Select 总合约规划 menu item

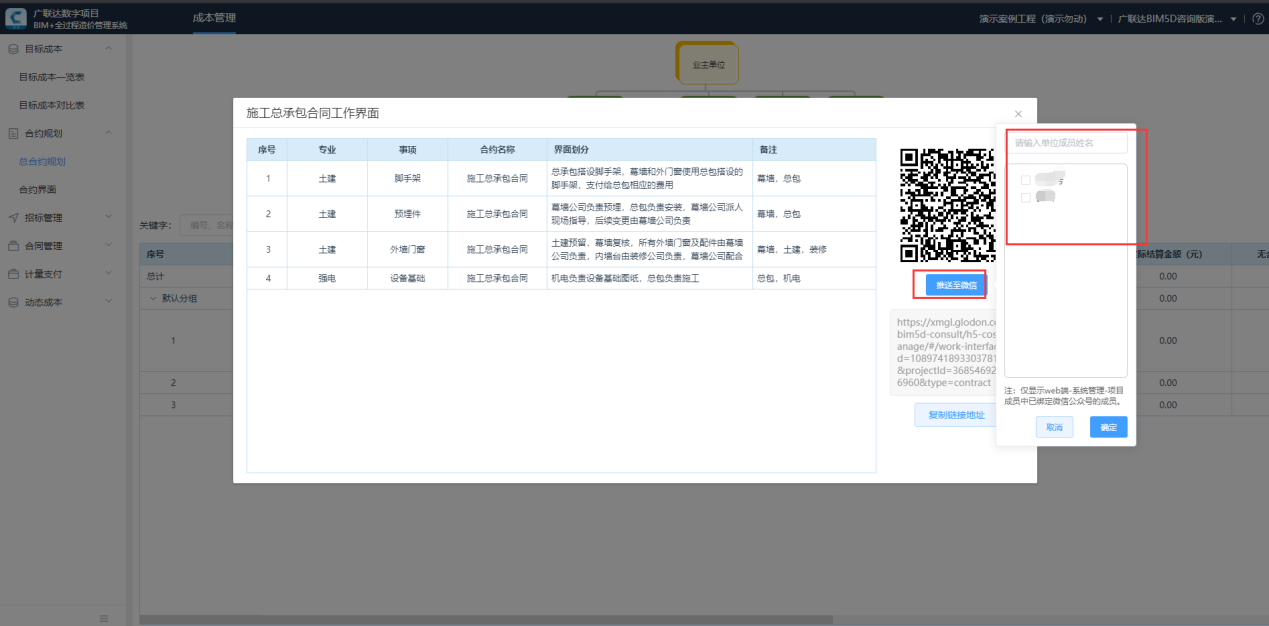click(x=42, y=161)
